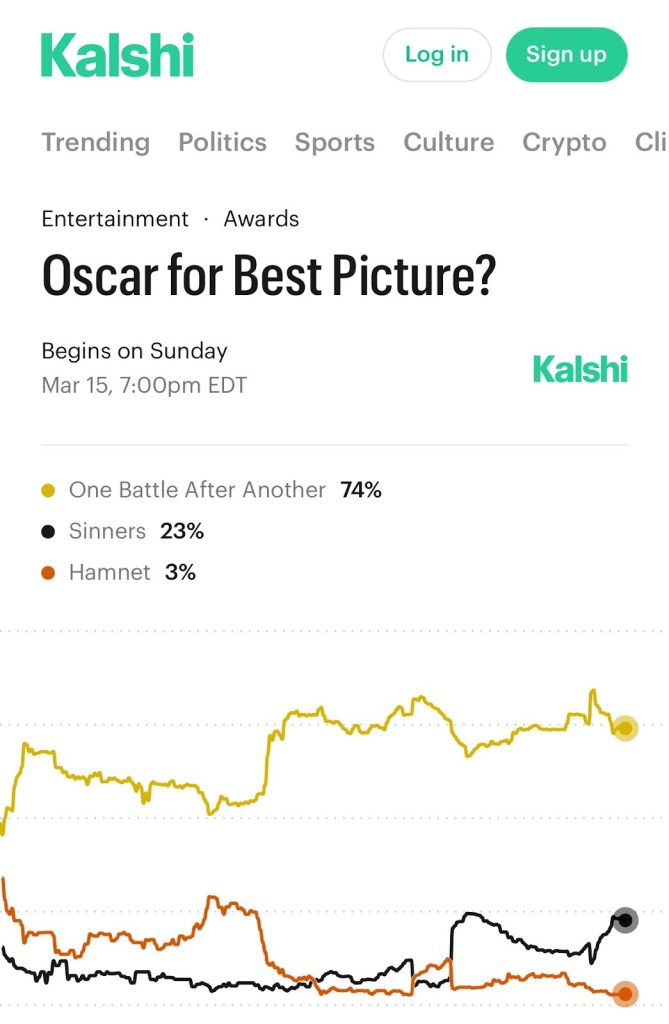
Task: Follow the Awards breadcrumb link
Action: pos(261,219)
